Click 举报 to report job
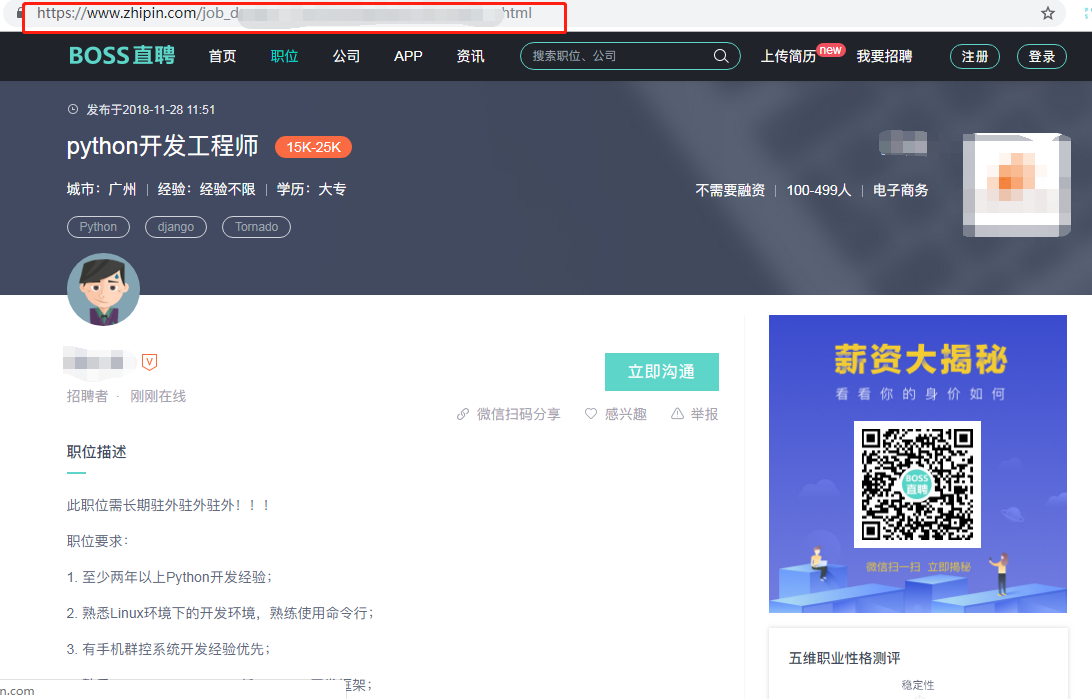This screenshot has height=699, width=1092. (694, 414)
